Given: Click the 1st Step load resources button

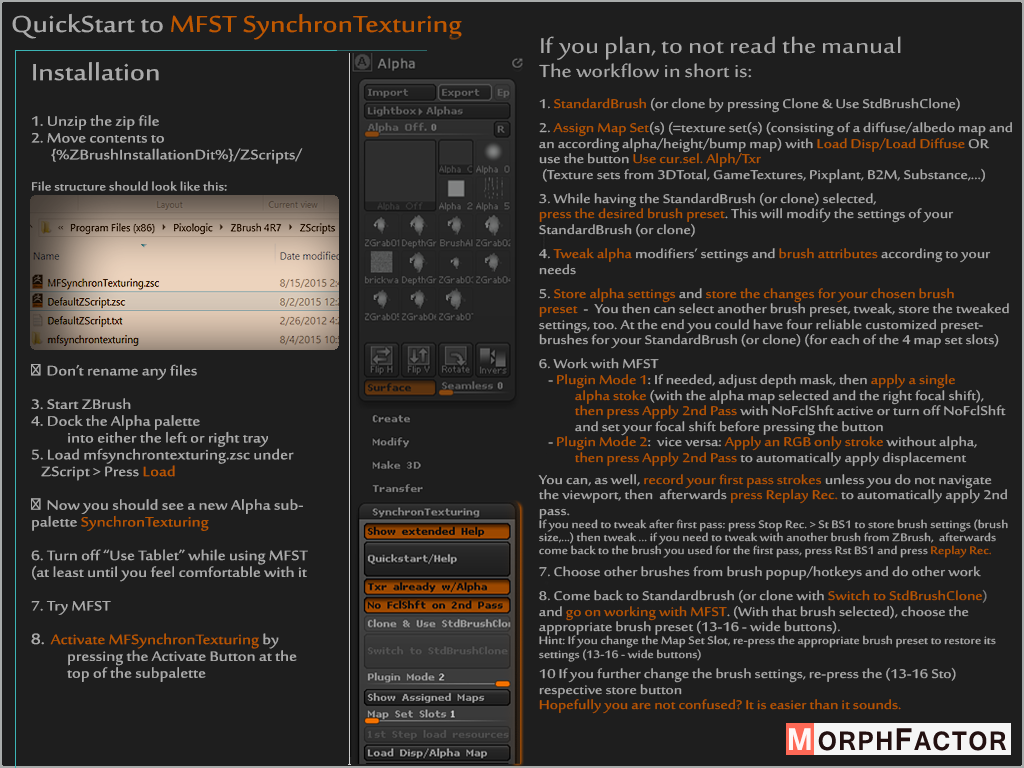Looking at the screenshot, I should 438,735.
